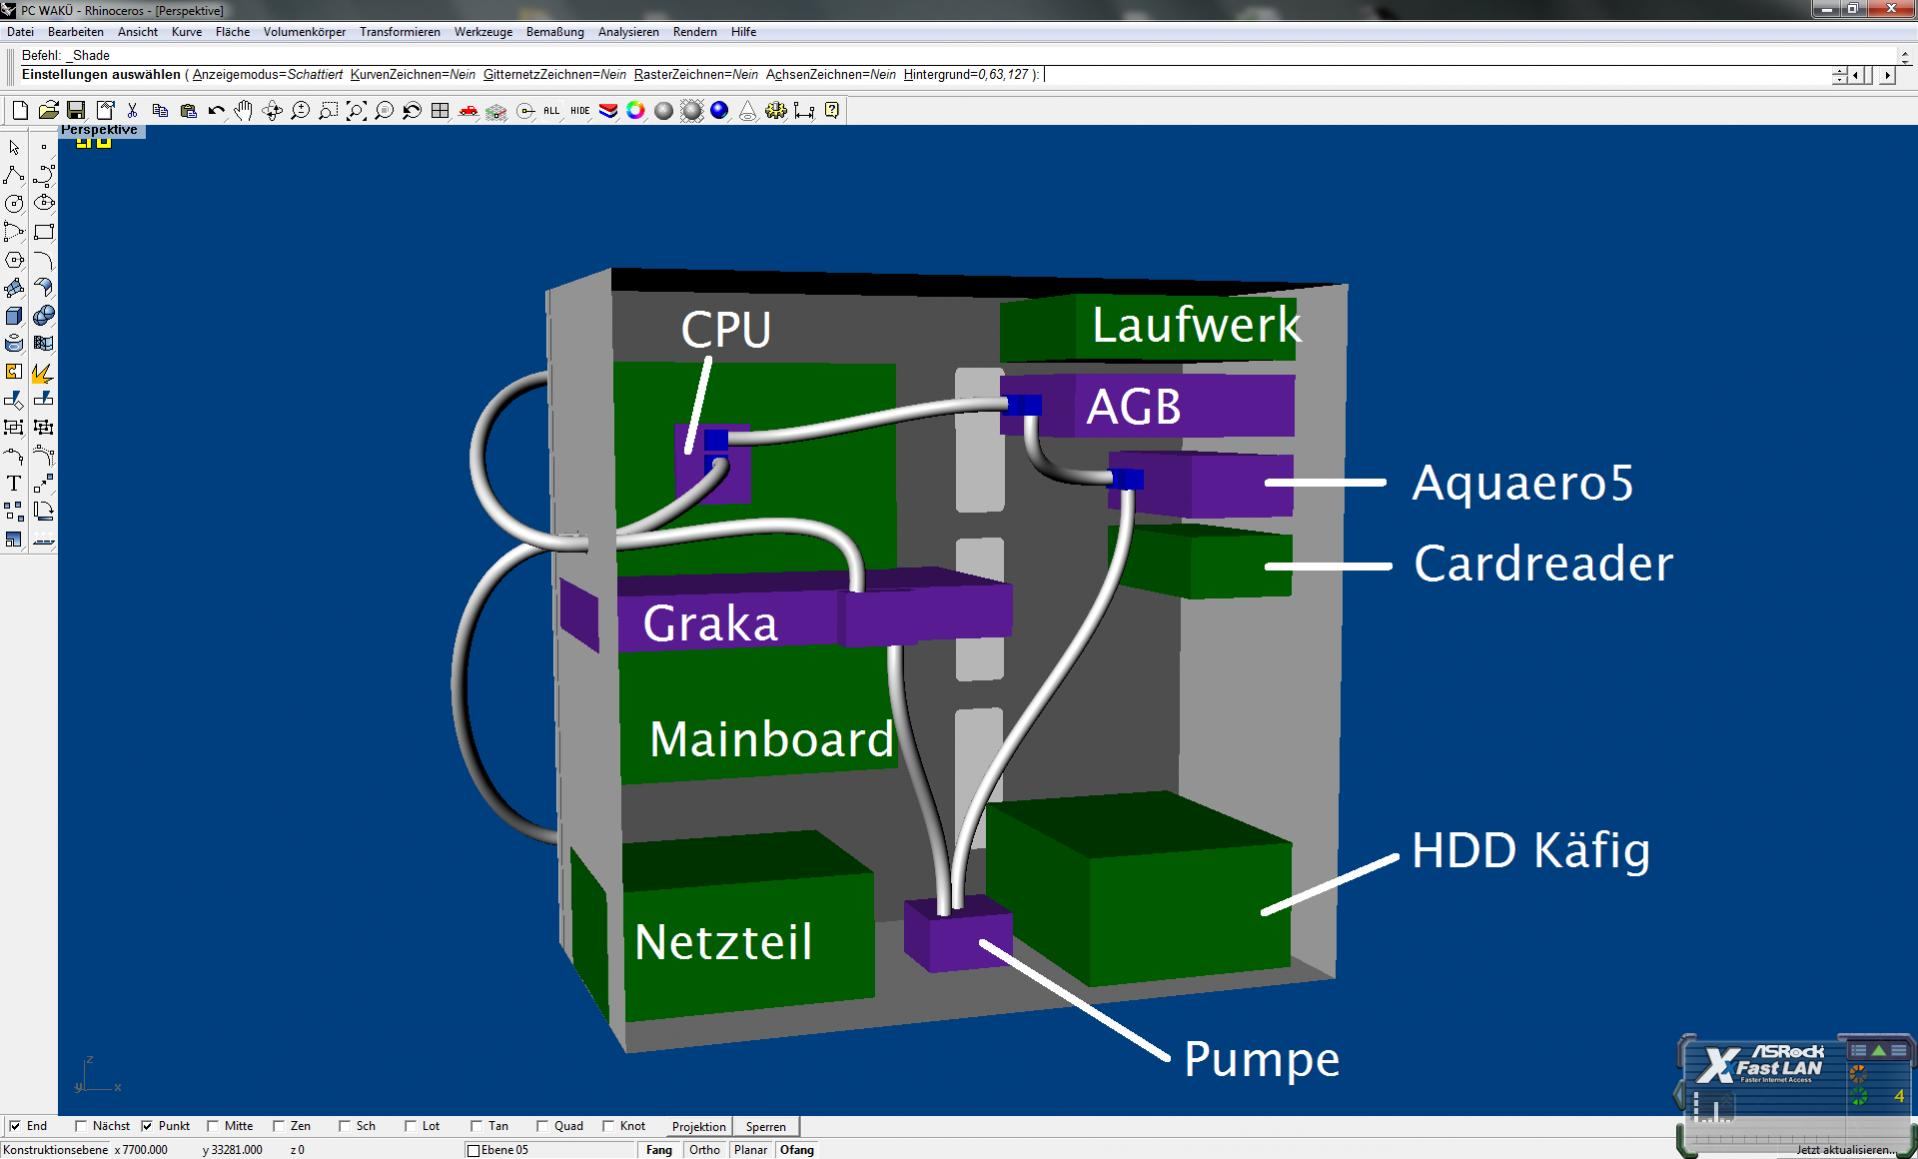
Task: Select the Ellipse tool in left toolbar
Action: coord(44,204)
